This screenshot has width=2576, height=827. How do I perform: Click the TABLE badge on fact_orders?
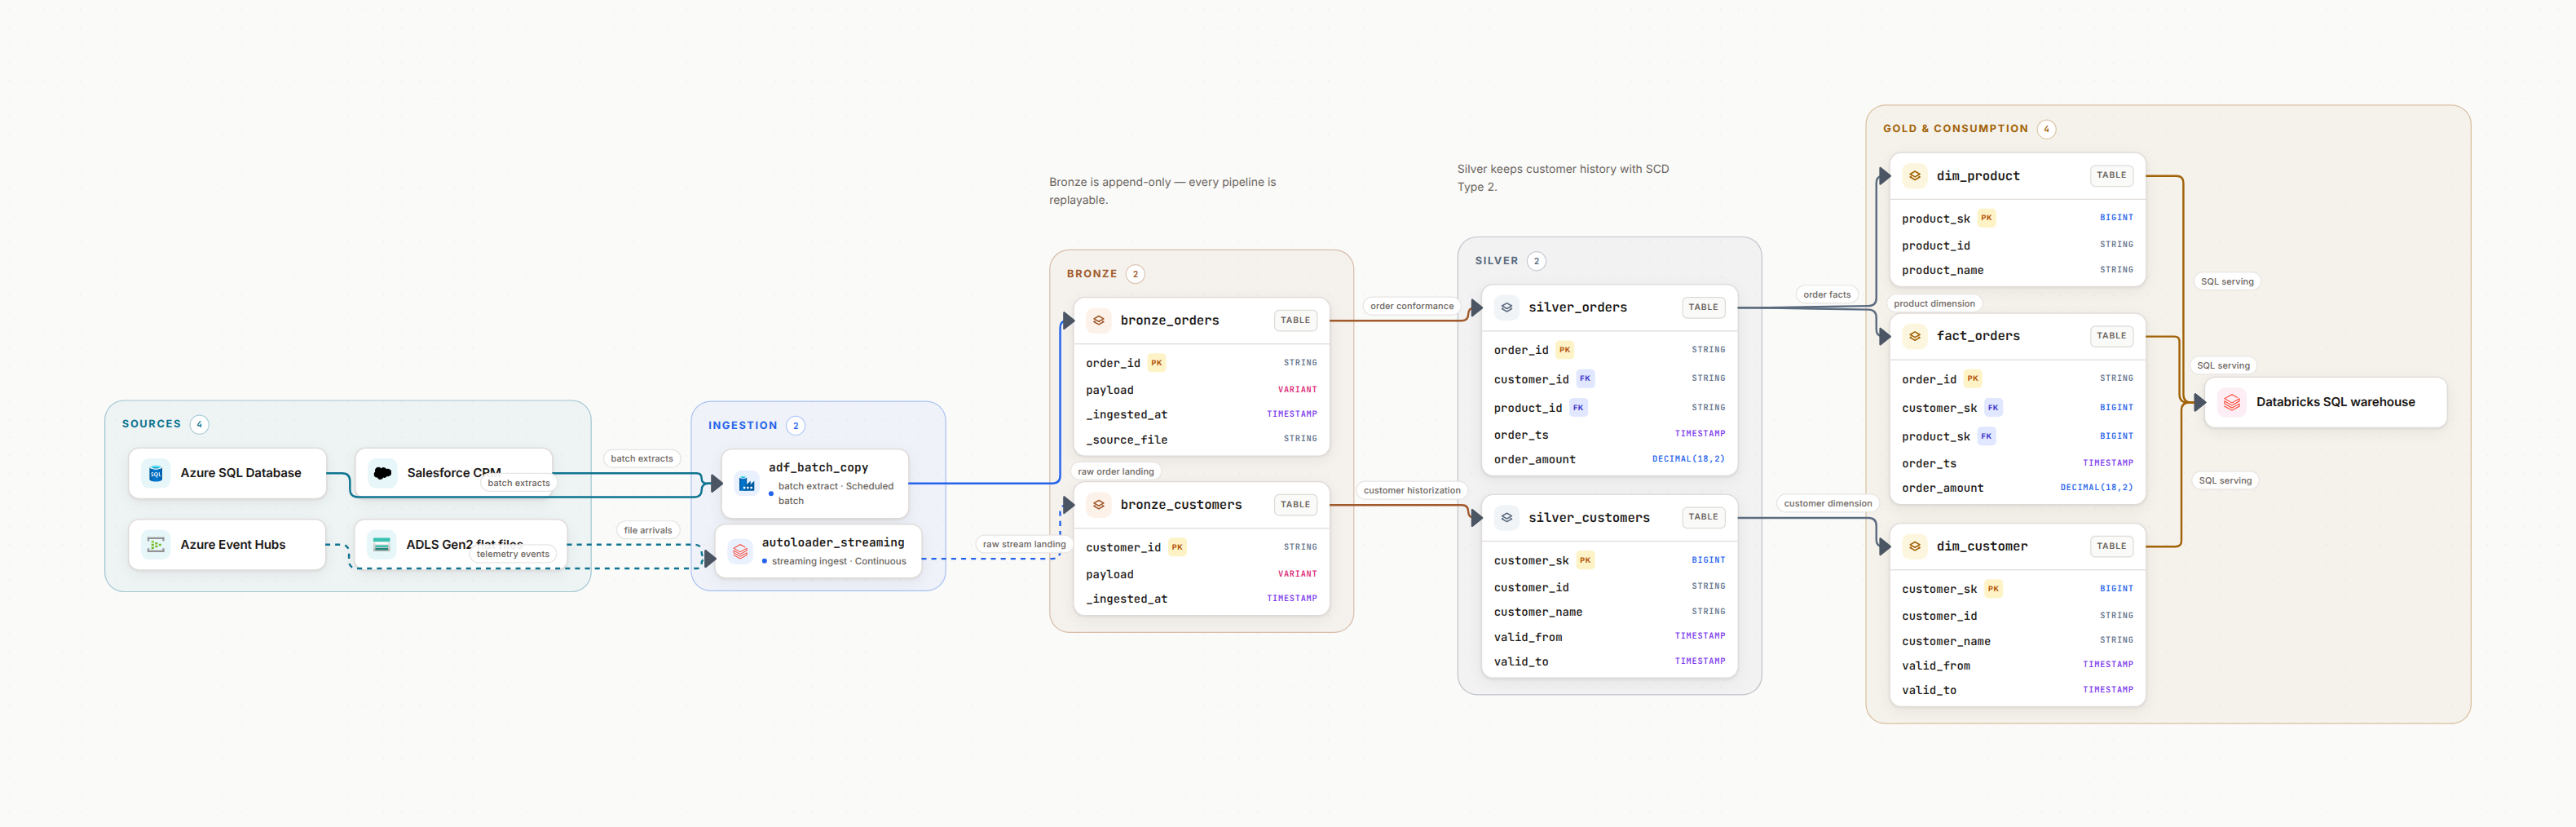coord(2111,336)
